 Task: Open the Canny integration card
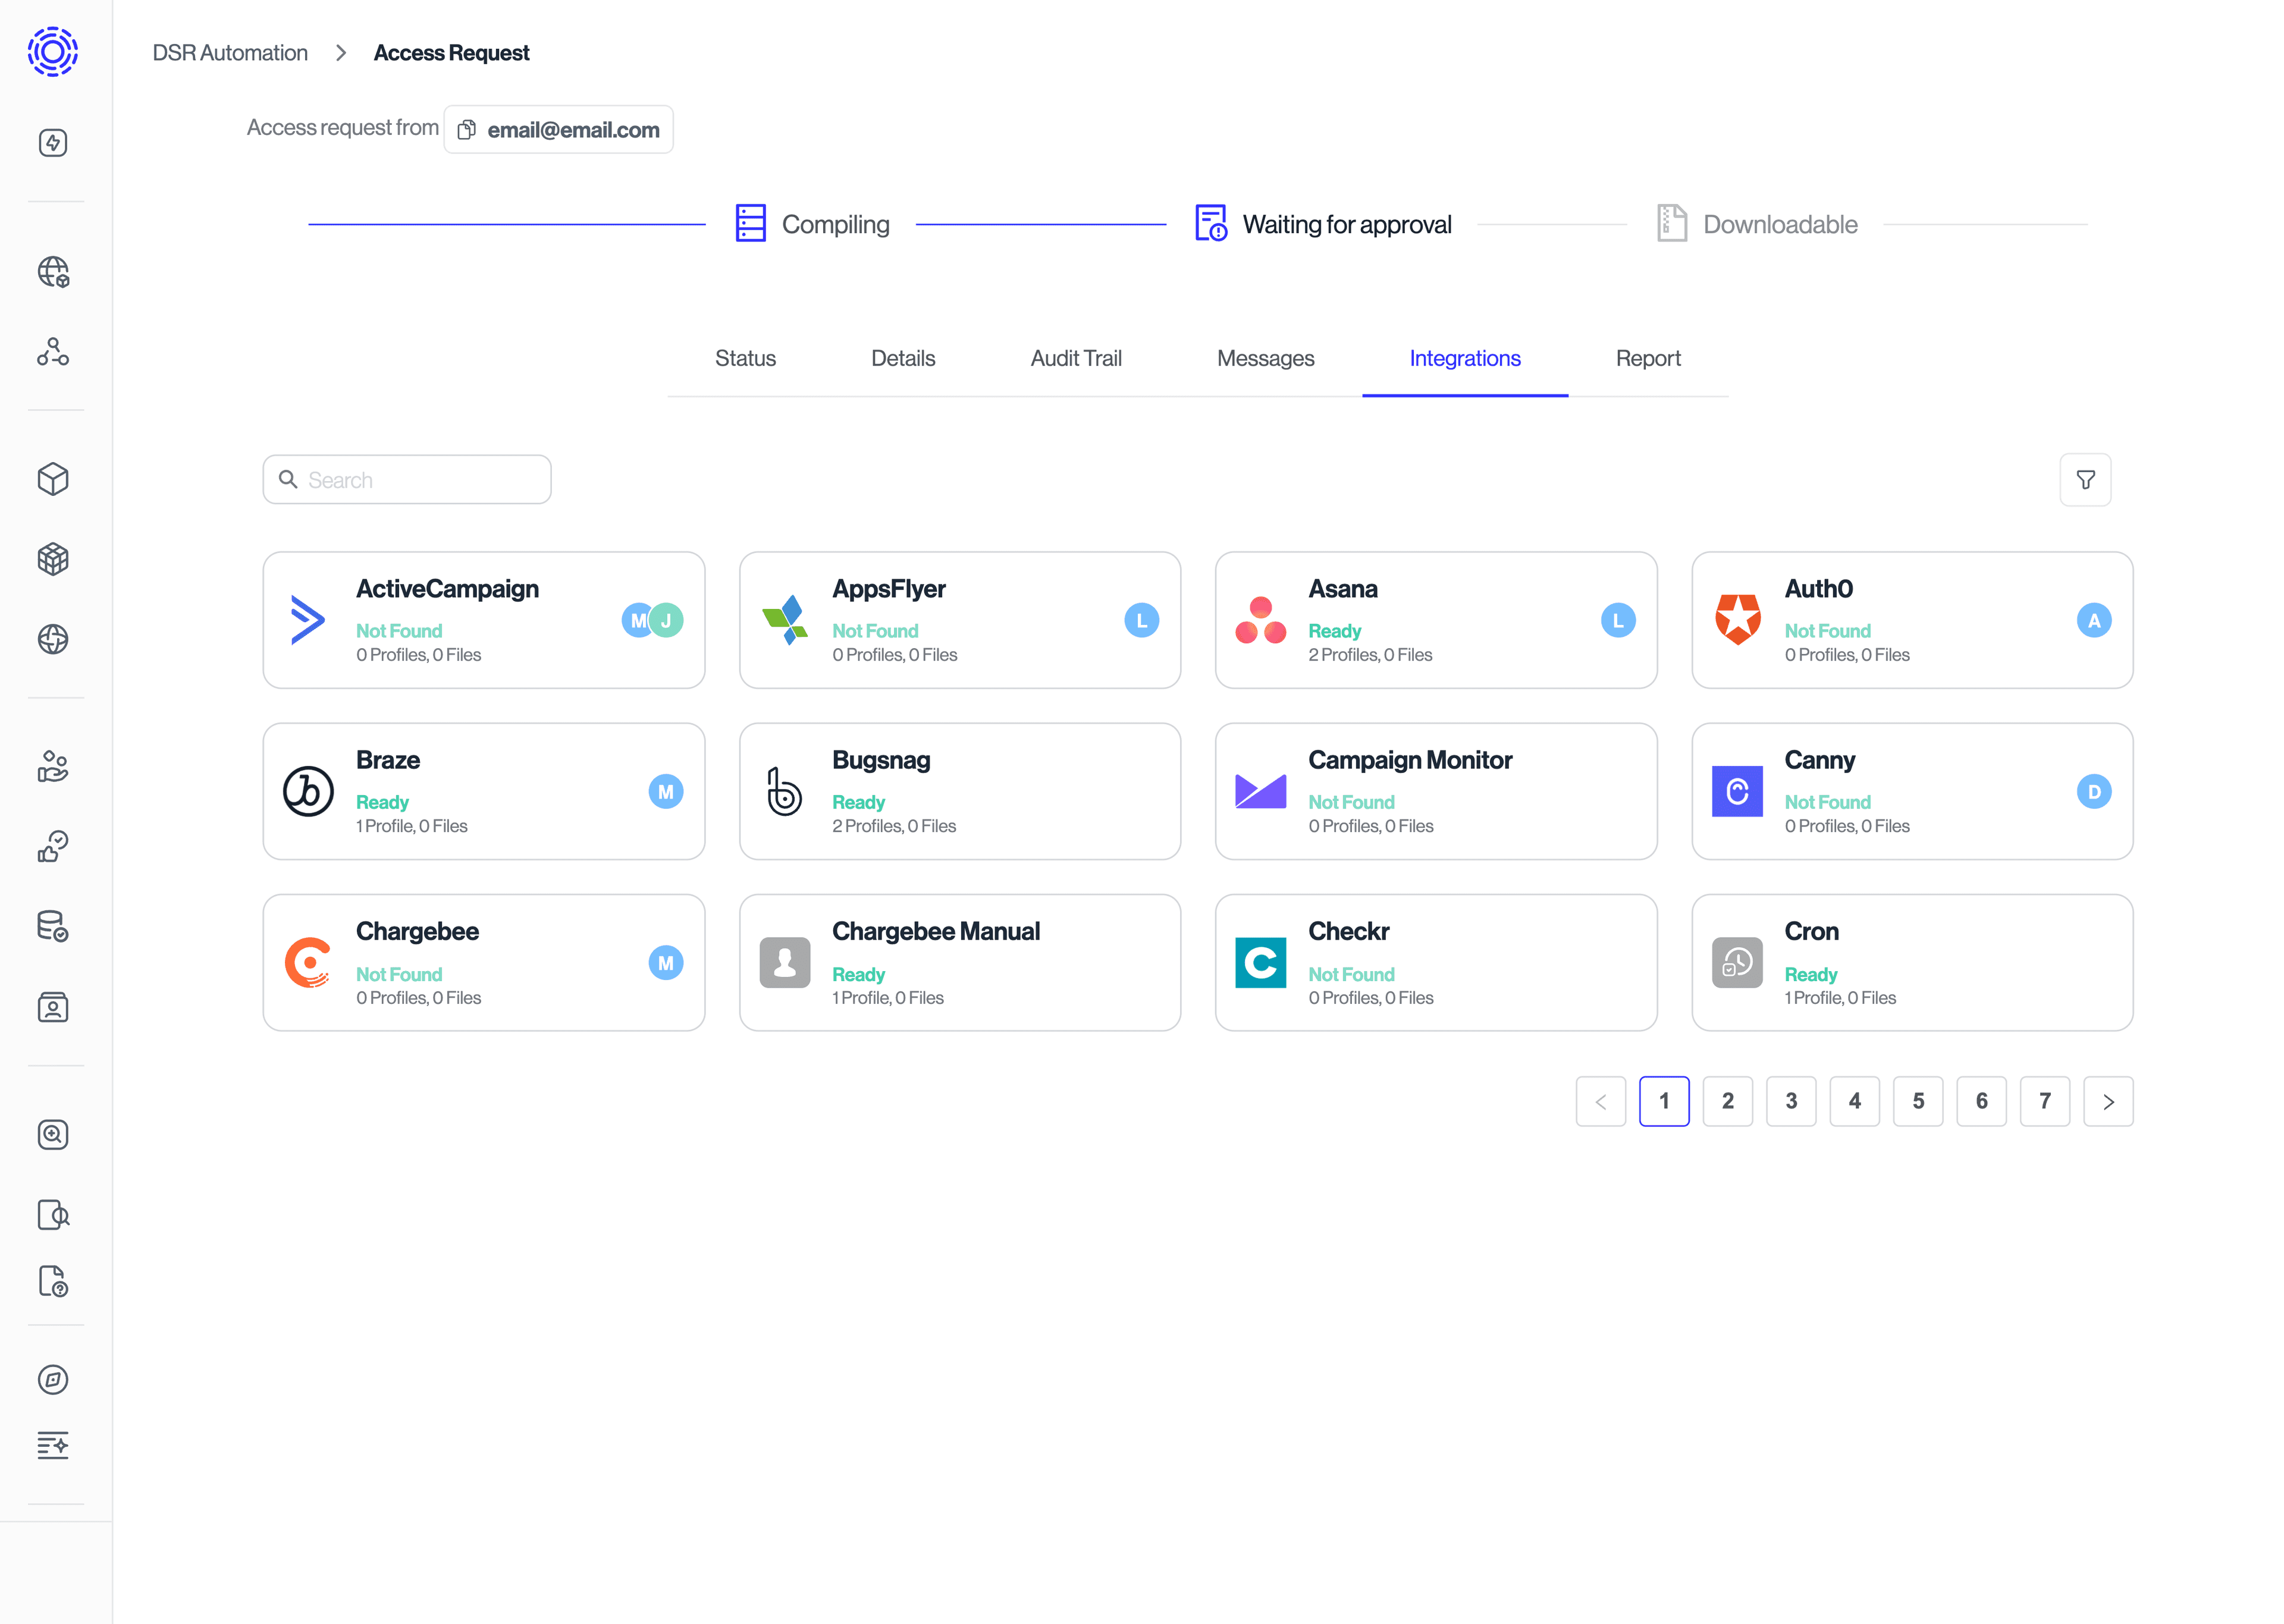[x=1912, y=791]
